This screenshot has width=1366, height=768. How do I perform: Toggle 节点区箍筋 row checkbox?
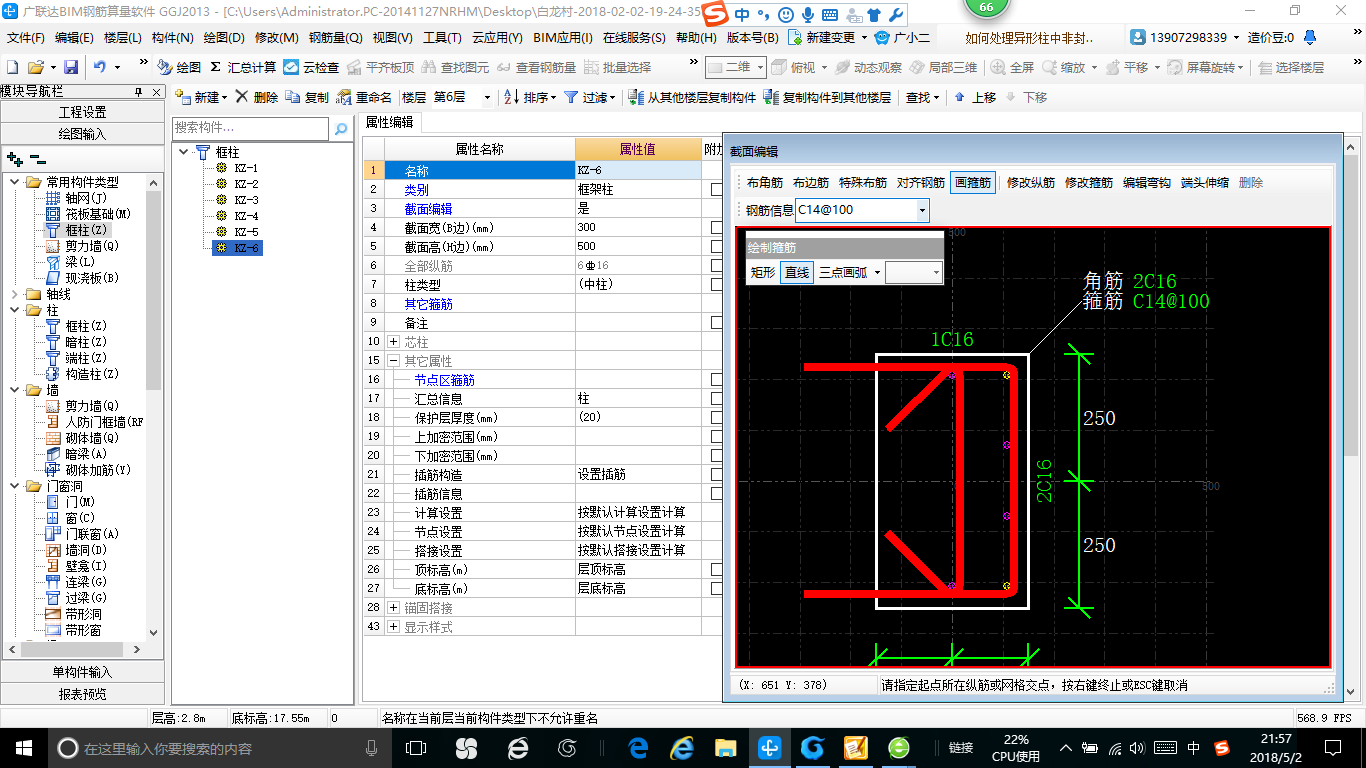click(716, 380)
